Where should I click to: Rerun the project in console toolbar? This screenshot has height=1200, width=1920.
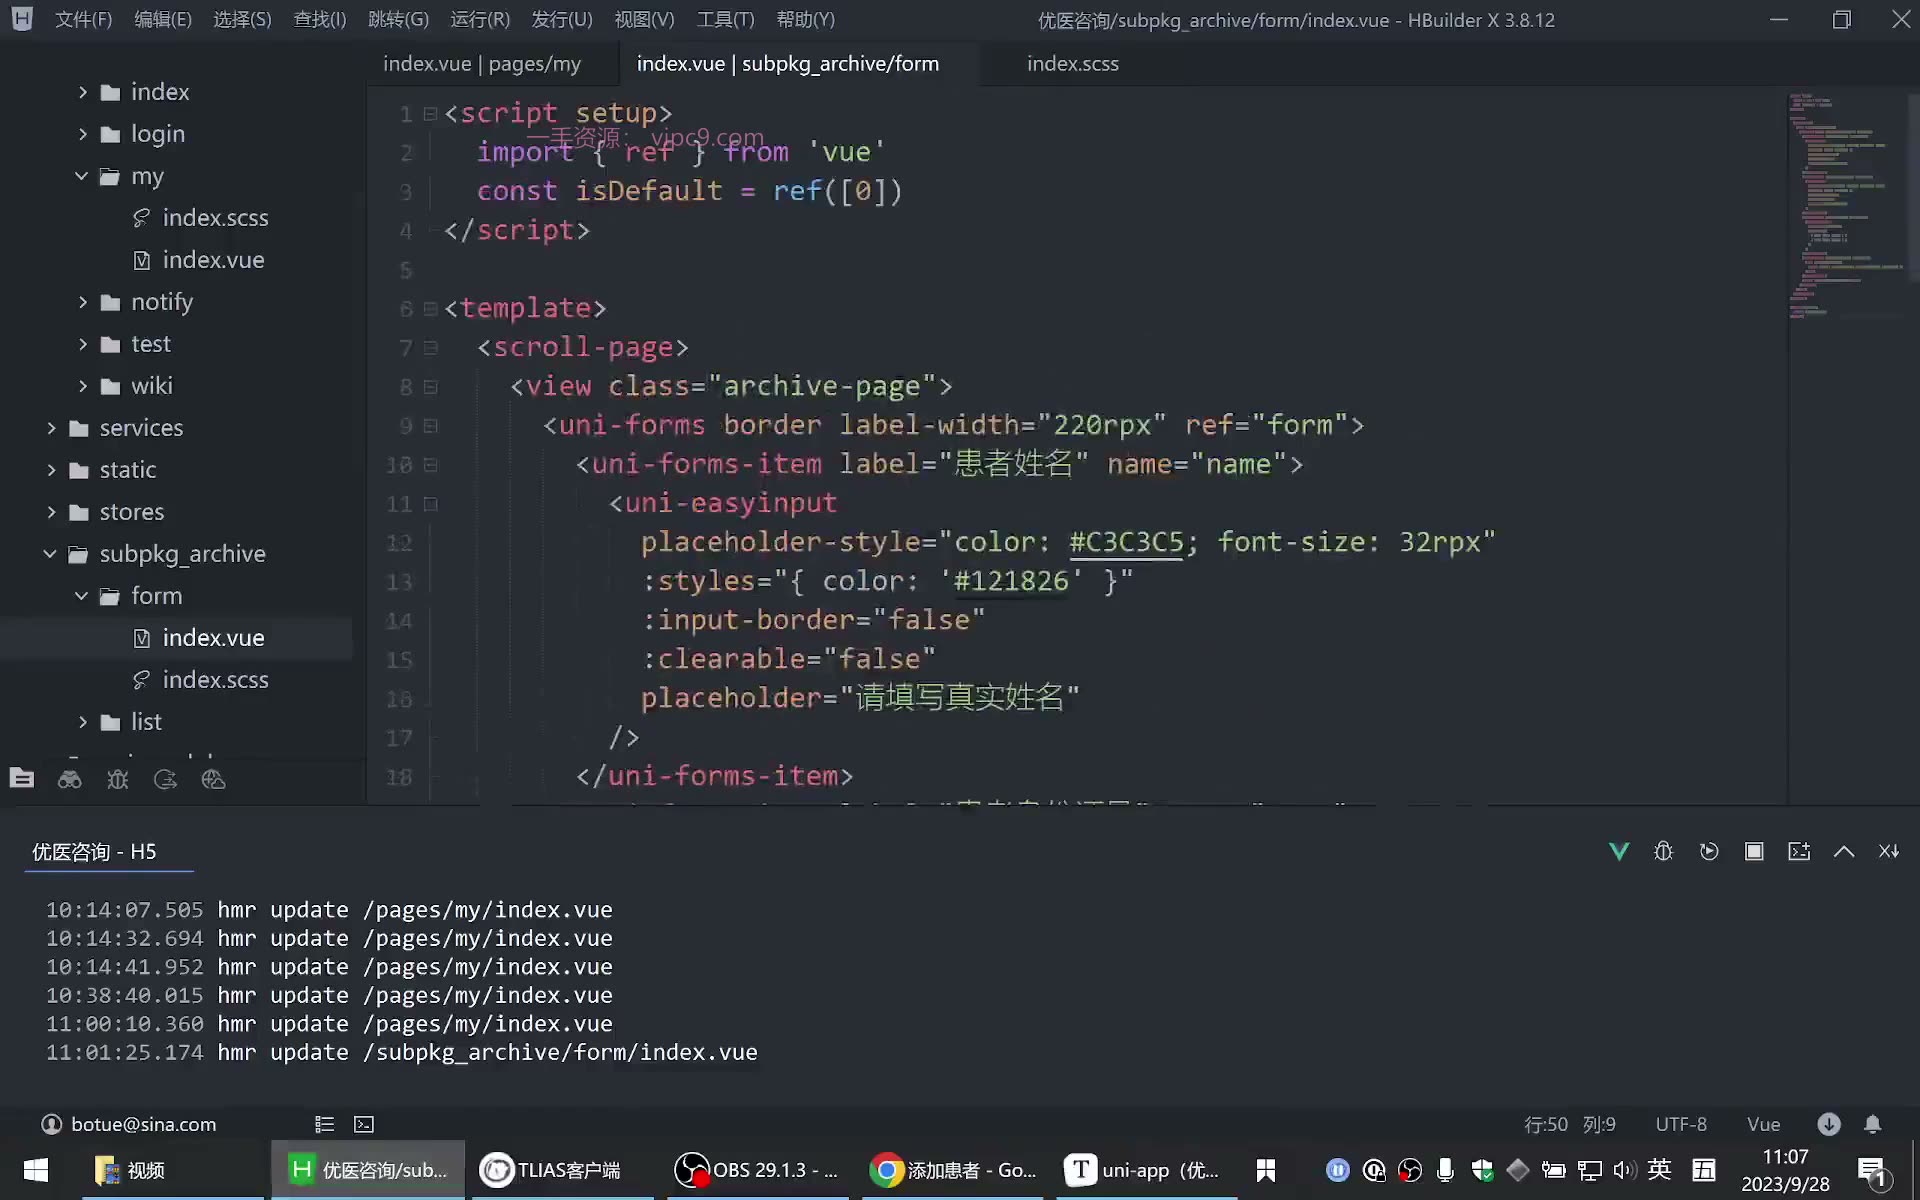[1709, 851]
